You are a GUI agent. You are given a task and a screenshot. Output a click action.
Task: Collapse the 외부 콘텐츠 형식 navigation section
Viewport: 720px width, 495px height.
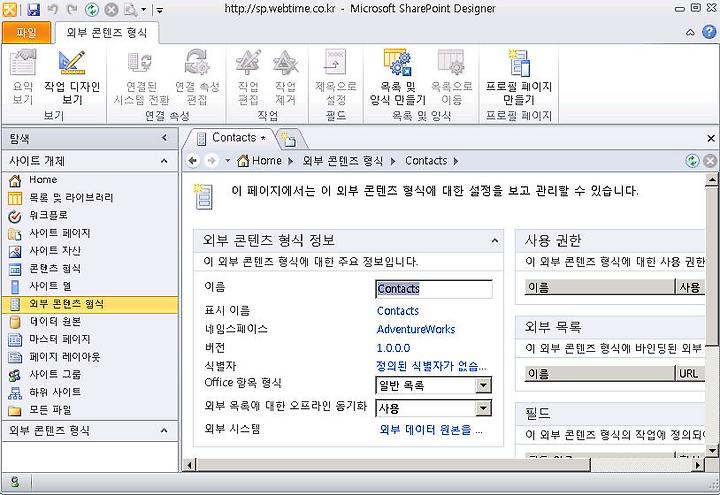tap(164, 431)
